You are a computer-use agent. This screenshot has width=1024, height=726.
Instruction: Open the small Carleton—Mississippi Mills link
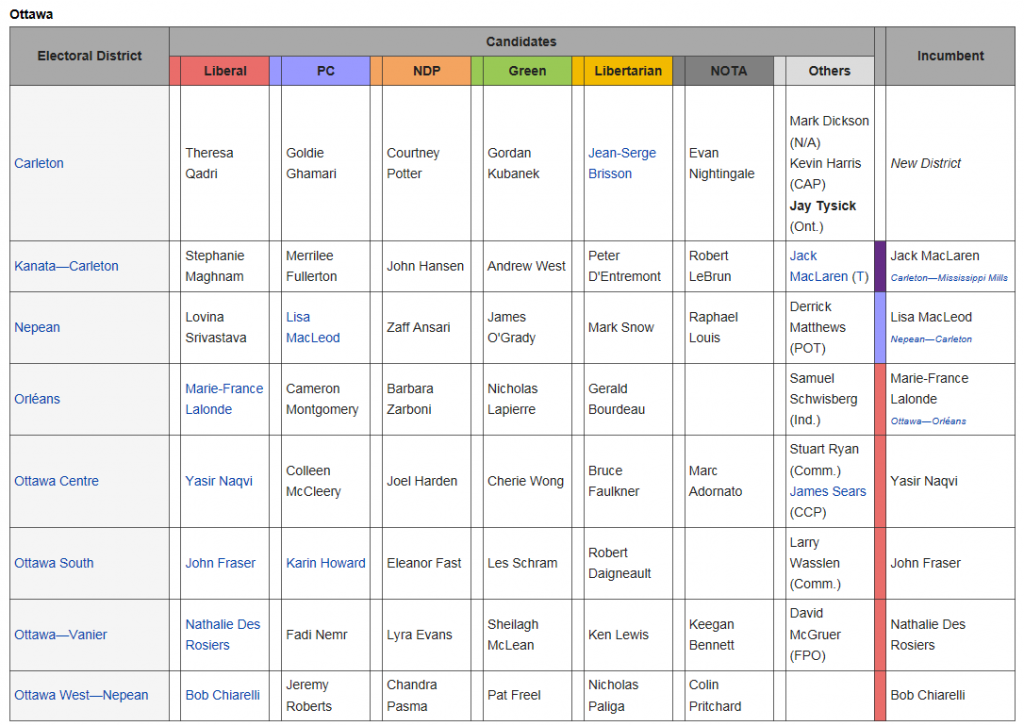point(949,278)
